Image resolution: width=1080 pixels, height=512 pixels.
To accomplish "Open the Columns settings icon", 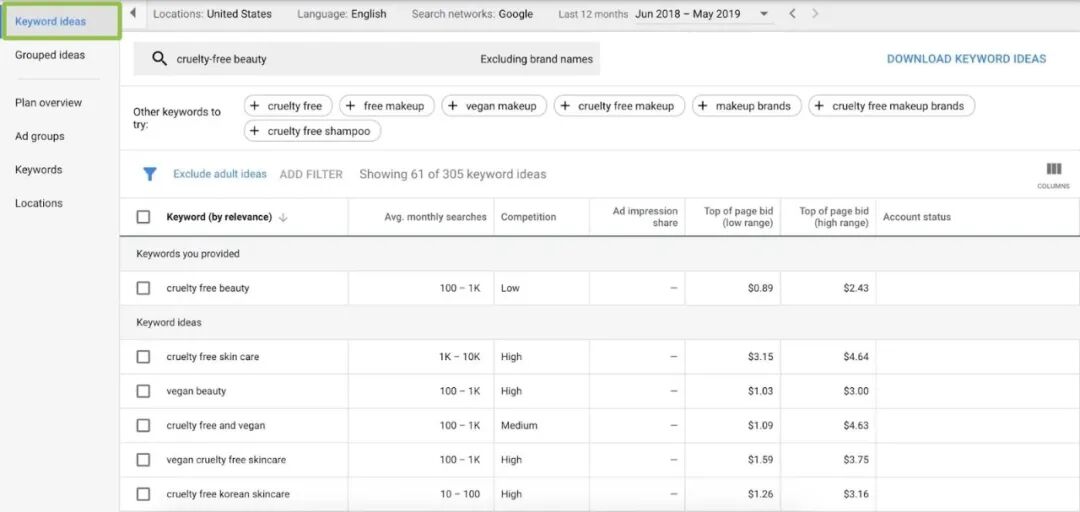I will 1053,170.
